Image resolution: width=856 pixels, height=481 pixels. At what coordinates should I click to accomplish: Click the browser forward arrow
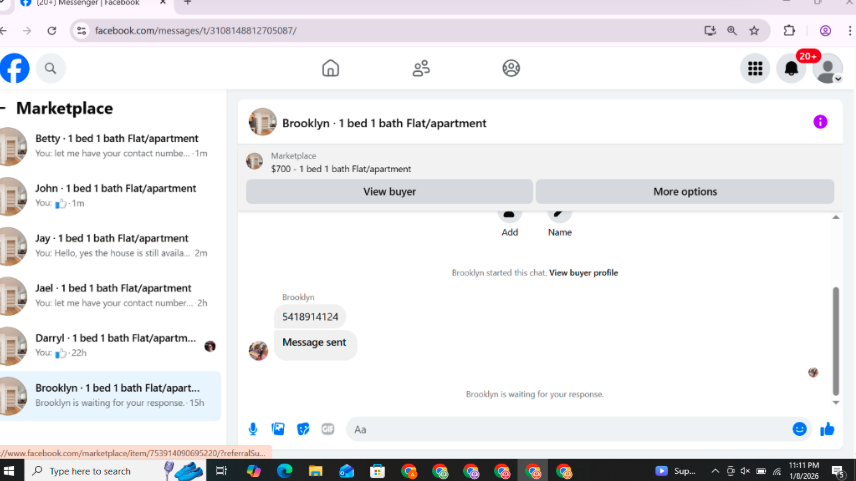(27, 31)
